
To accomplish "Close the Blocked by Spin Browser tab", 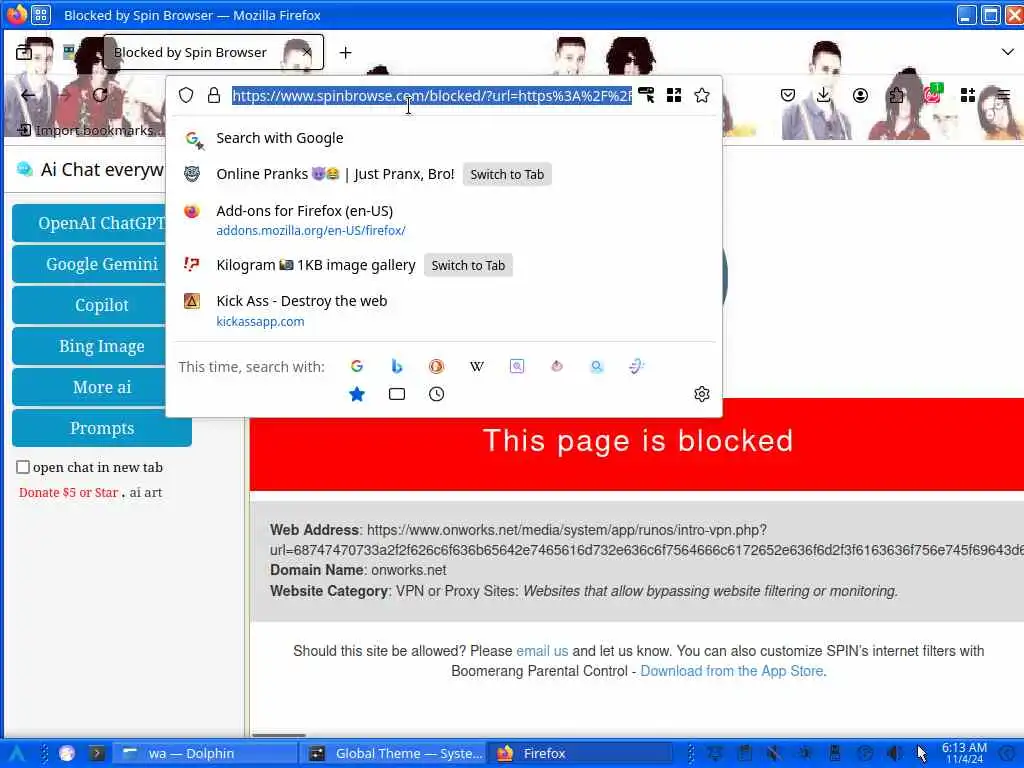I will pos(307,52).
